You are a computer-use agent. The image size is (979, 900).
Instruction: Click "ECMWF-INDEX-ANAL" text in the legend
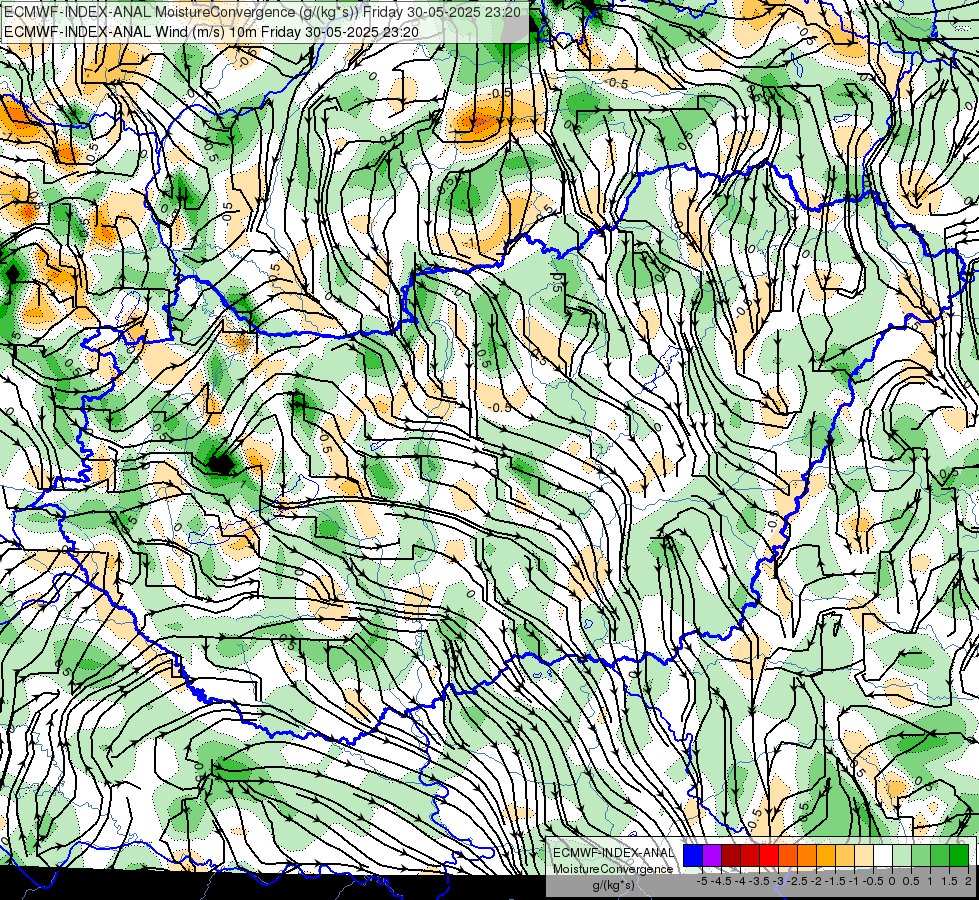(x=614, y=853)
